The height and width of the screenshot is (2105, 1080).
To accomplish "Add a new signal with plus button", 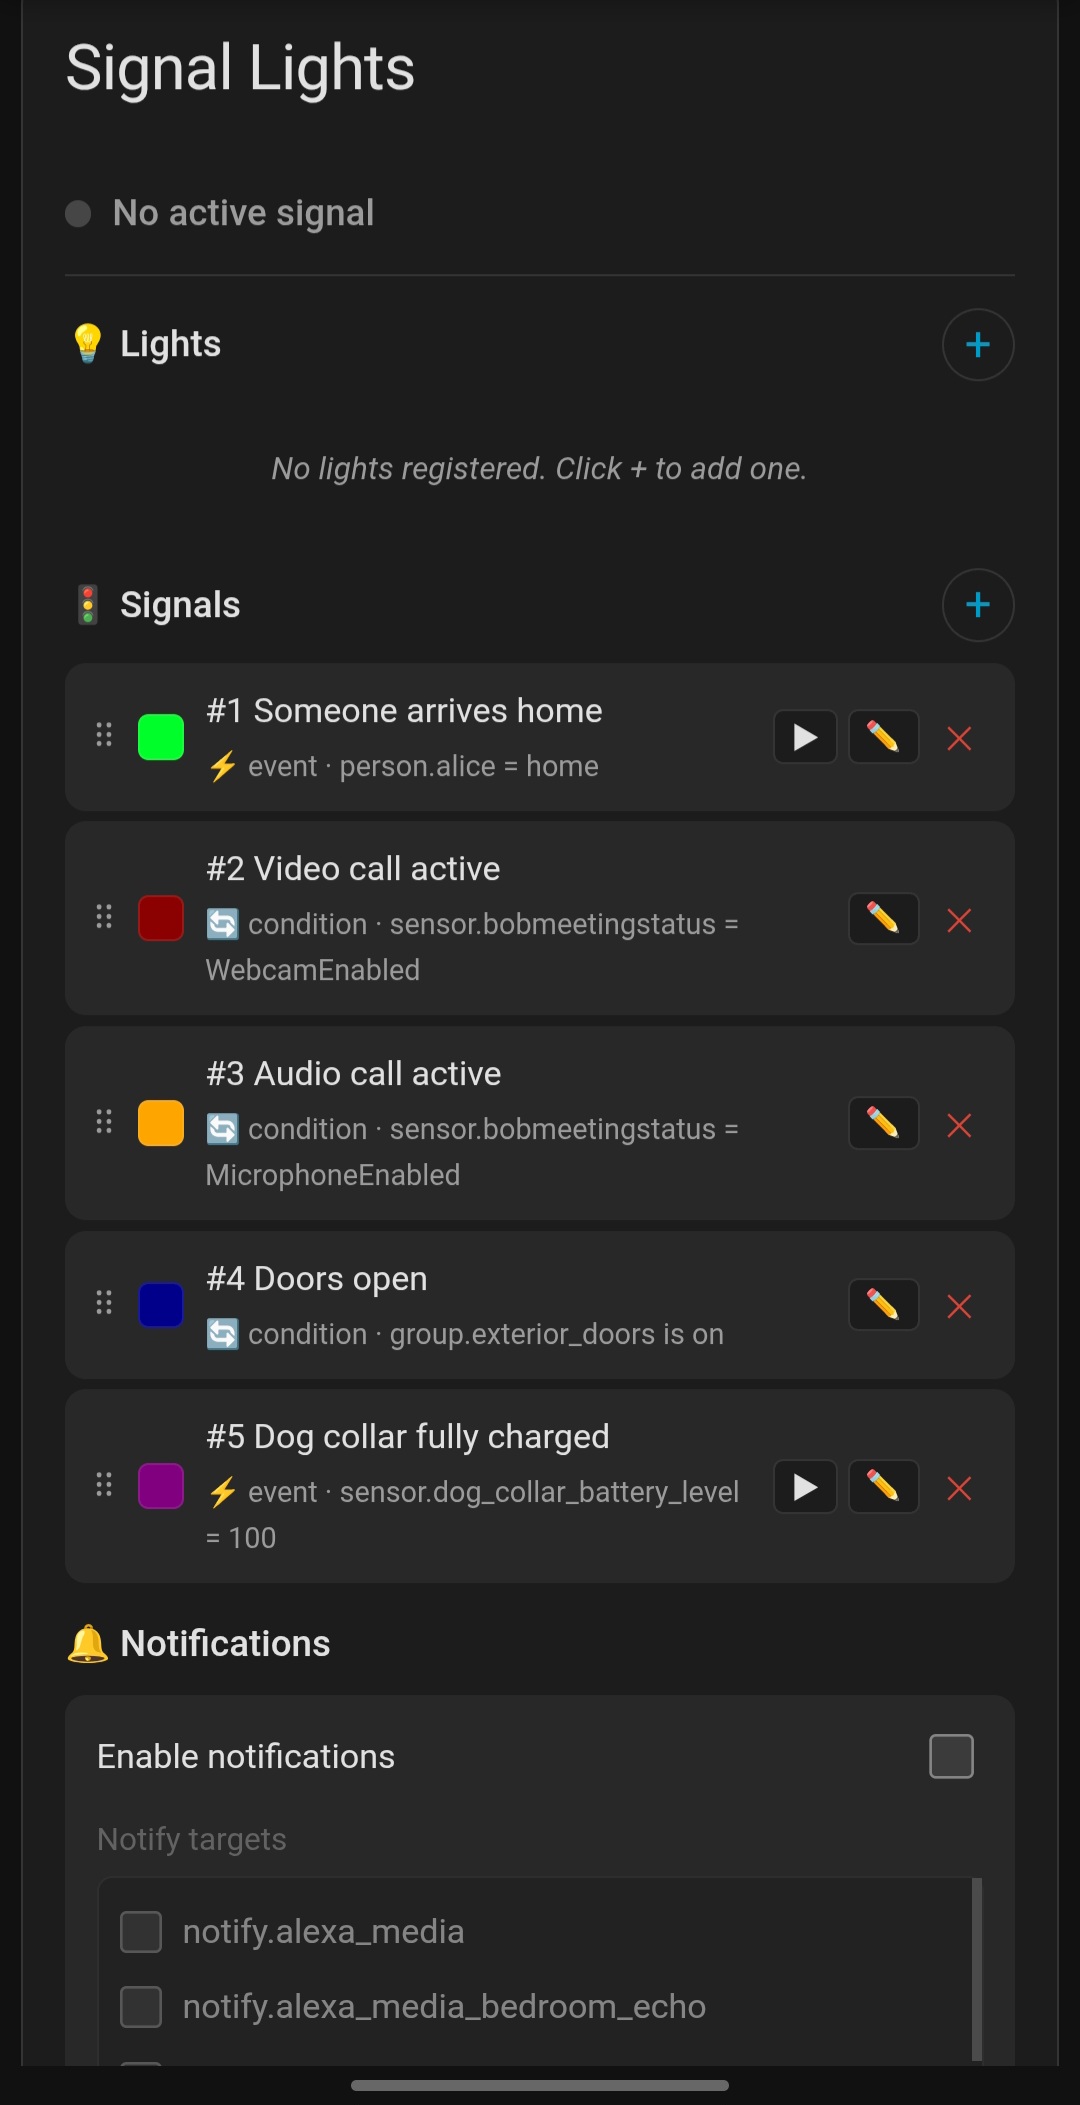I will tap(978, 605).
